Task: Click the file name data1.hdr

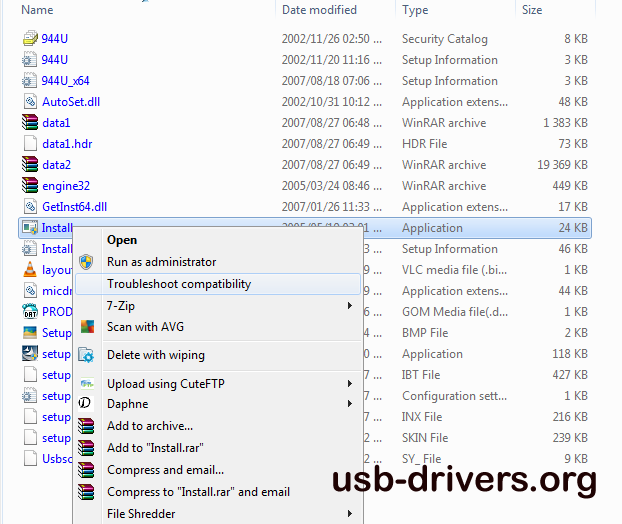Action: tap(67, 144)
